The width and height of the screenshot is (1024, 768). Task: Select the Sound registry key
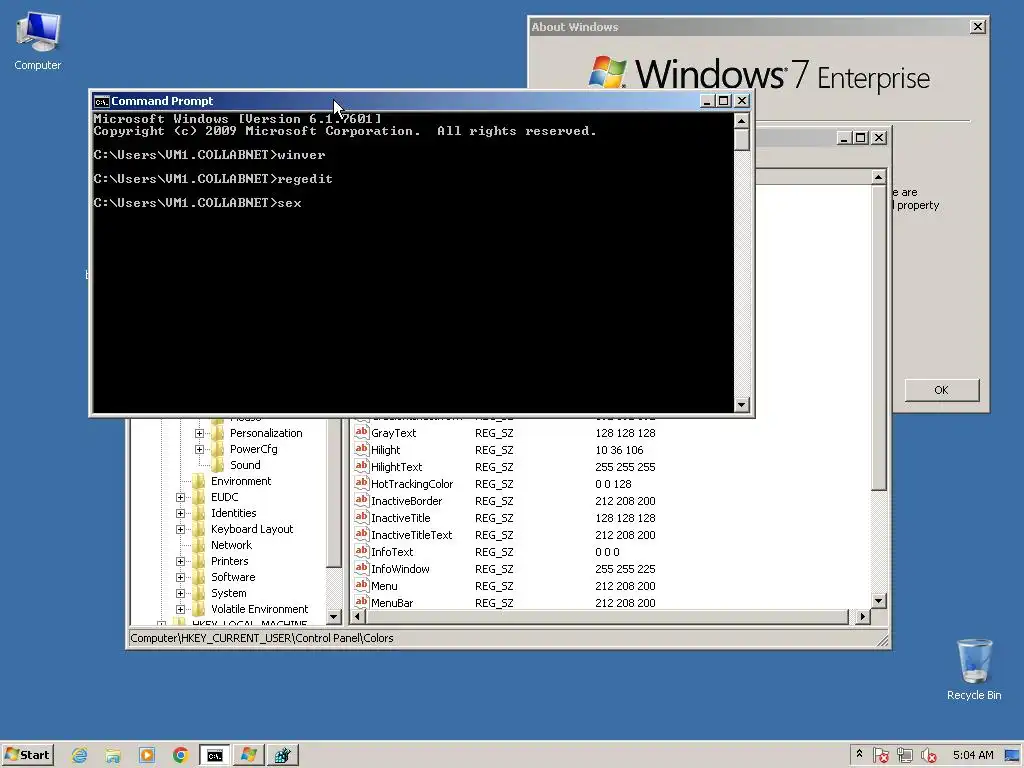(x=245, y=465)
